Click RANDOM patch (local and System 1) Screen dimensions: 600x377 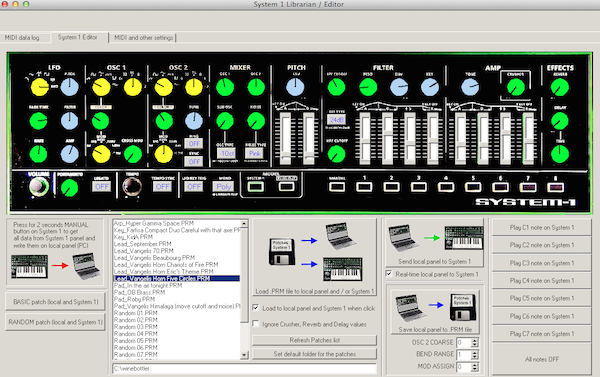55,322
